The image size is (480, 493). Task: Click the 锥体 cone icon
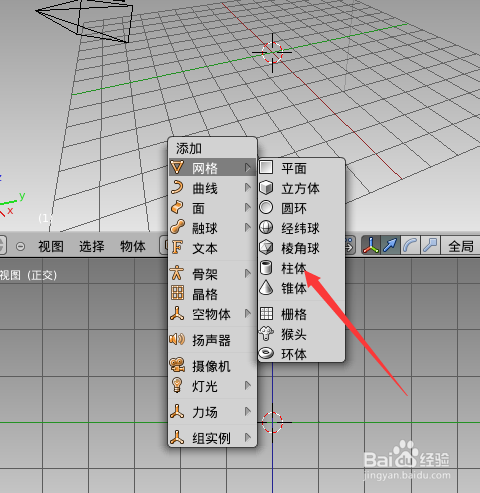coord(266,287)
